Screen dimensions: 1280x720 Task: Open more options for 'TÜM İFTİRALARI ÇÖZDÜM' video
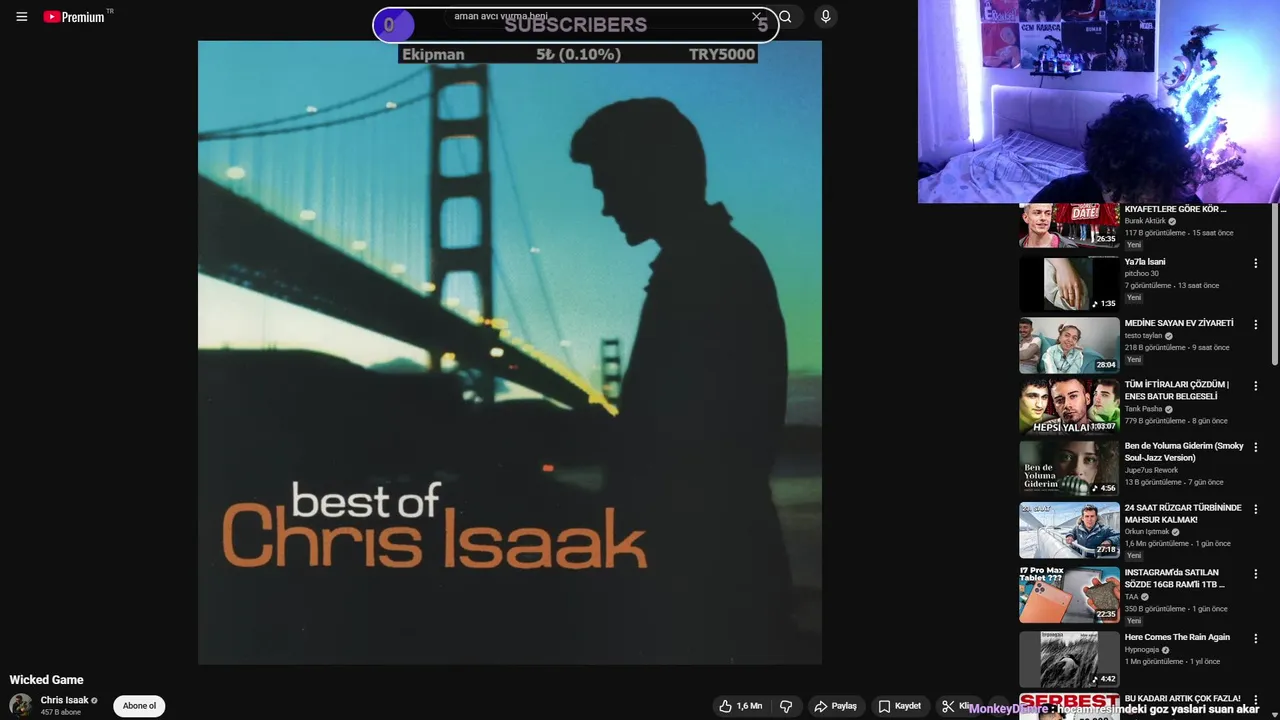coord(1256,386)
